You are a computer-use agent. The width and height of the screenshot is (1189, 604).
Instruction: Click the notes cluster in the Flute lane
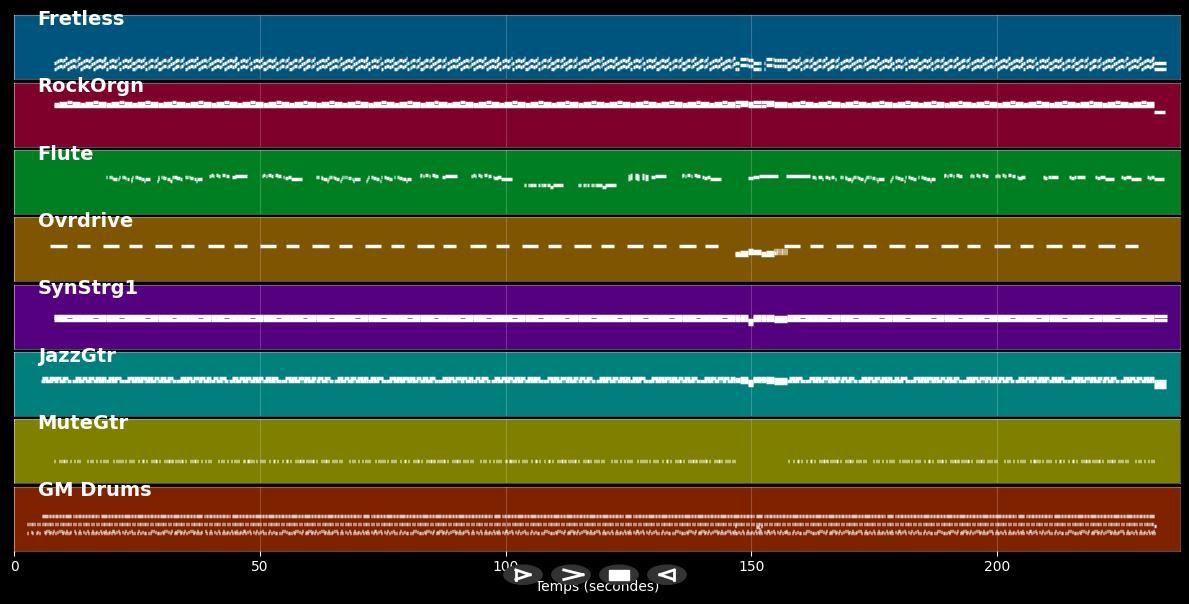(x=400, y=182)
